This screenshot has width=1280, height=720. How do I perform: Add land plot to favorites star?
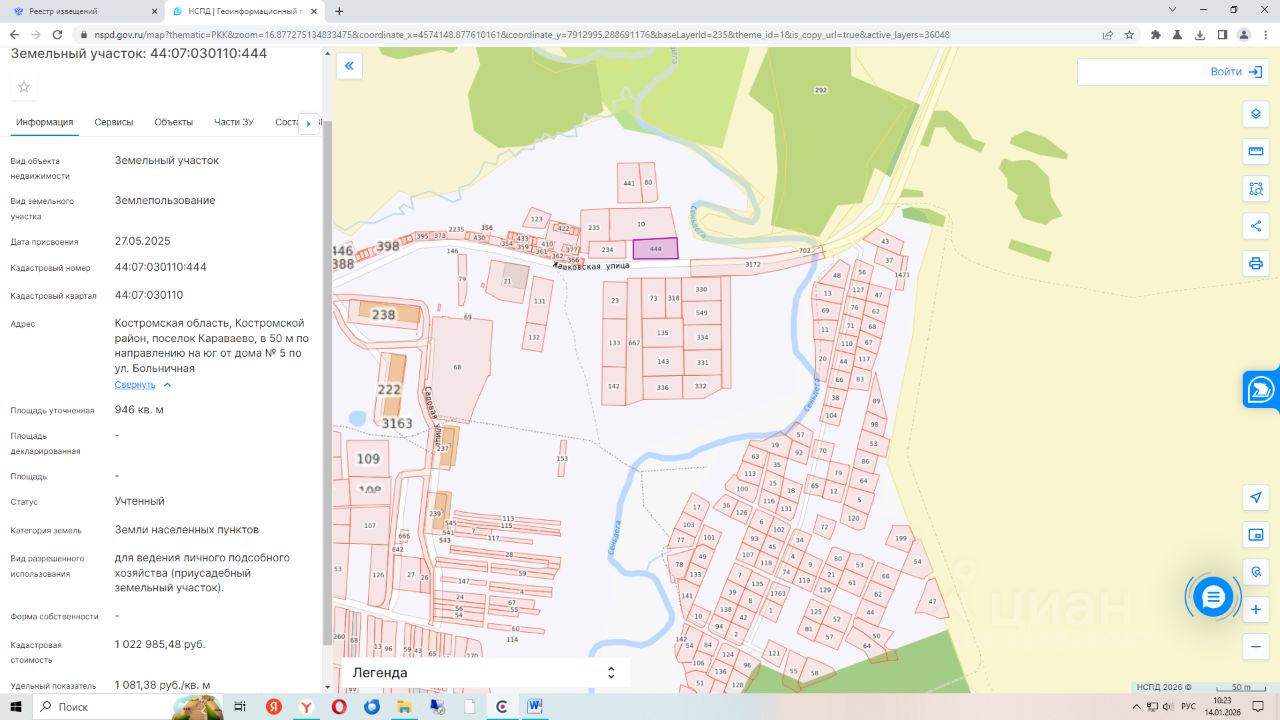point(24,87)
